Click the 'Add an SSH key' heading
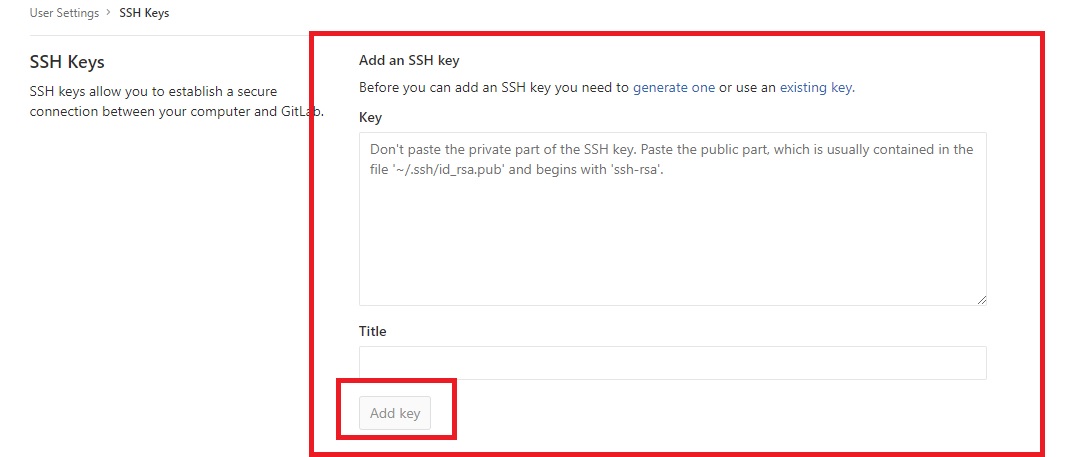 (x=409, y=61)
